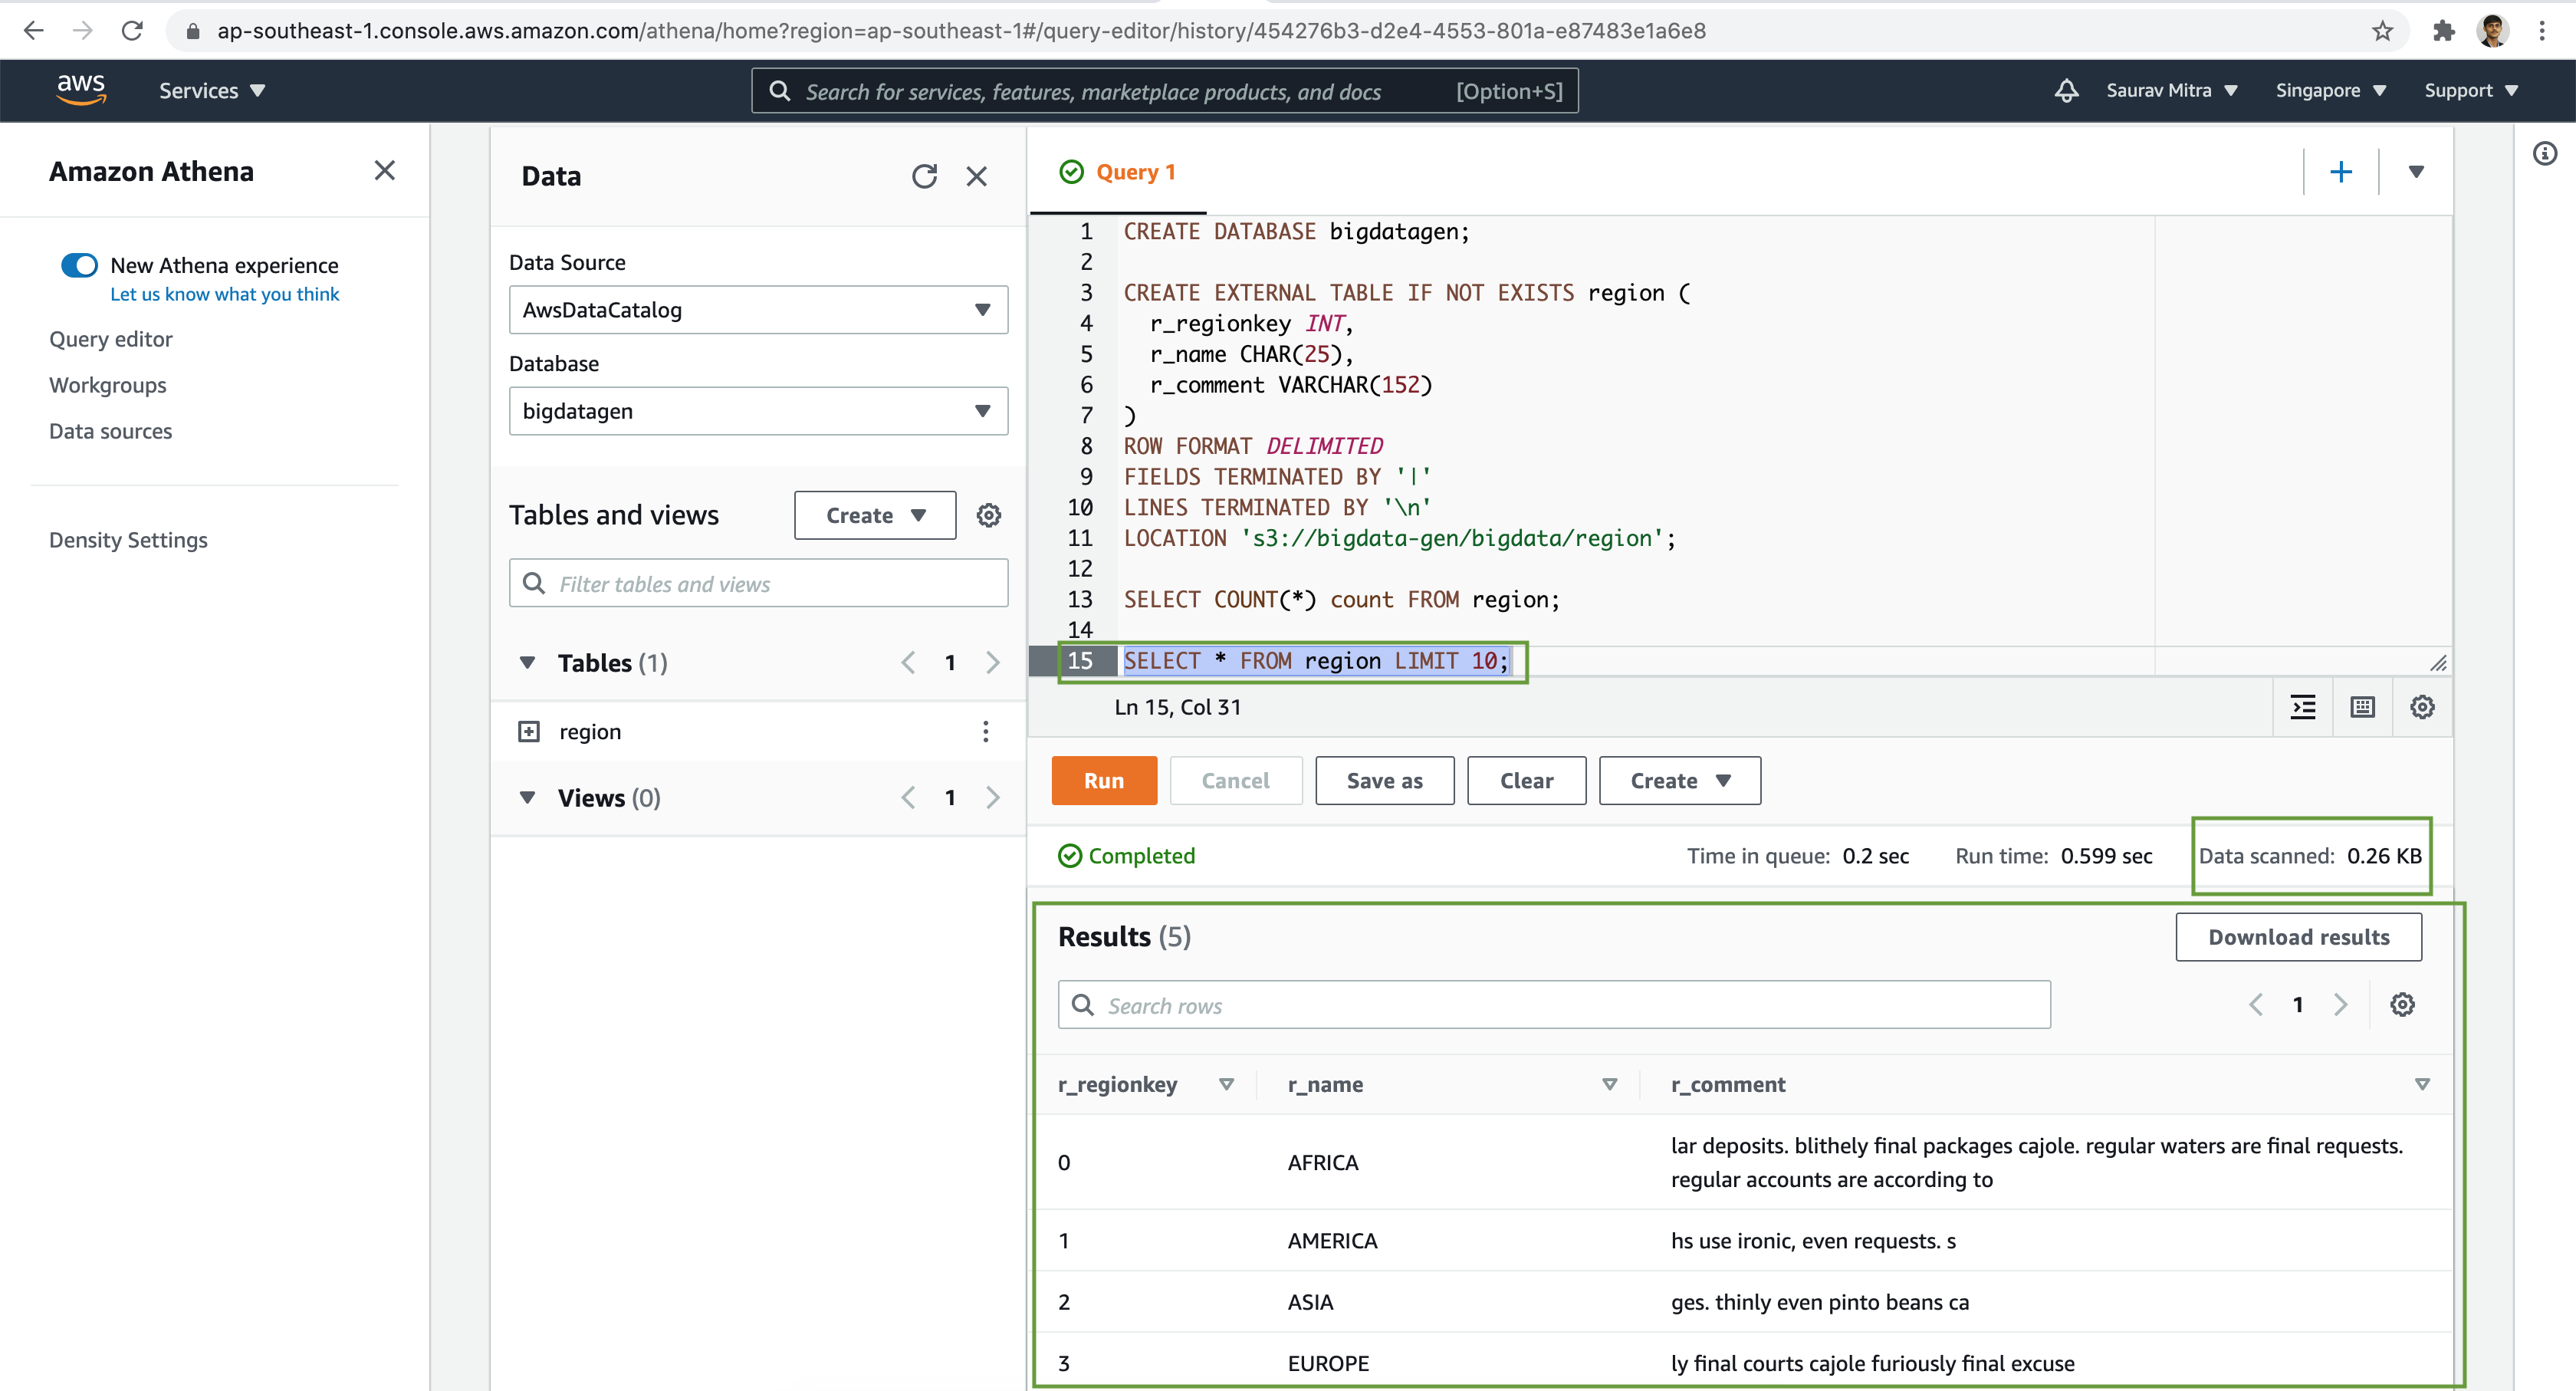Open the Services menu

tap(212, 91)
